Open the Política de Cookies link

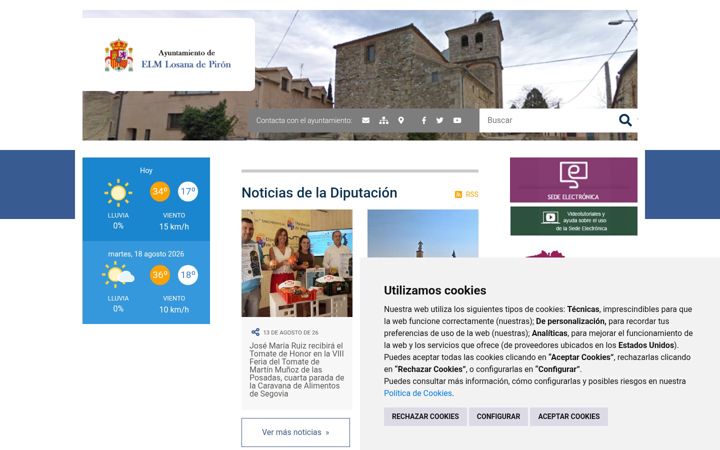(x=418, y=393)
